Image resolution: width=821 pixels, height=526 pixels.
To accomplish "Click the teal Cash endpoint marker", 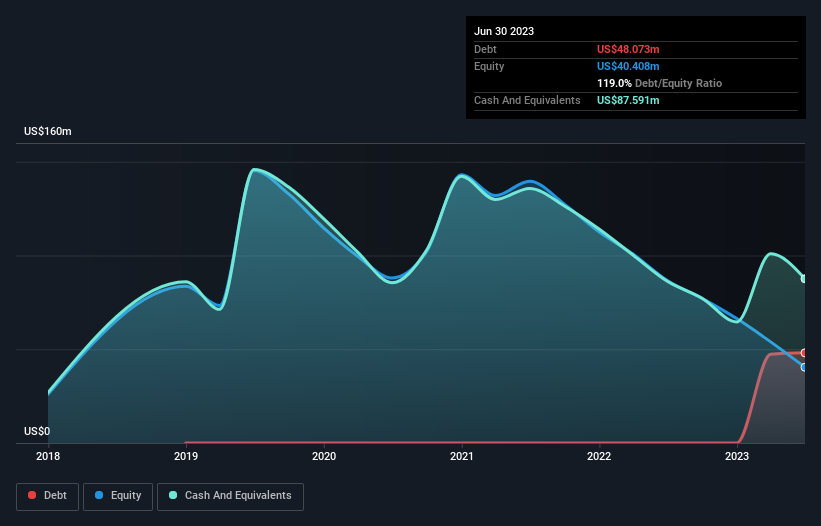I will (804, 279).
